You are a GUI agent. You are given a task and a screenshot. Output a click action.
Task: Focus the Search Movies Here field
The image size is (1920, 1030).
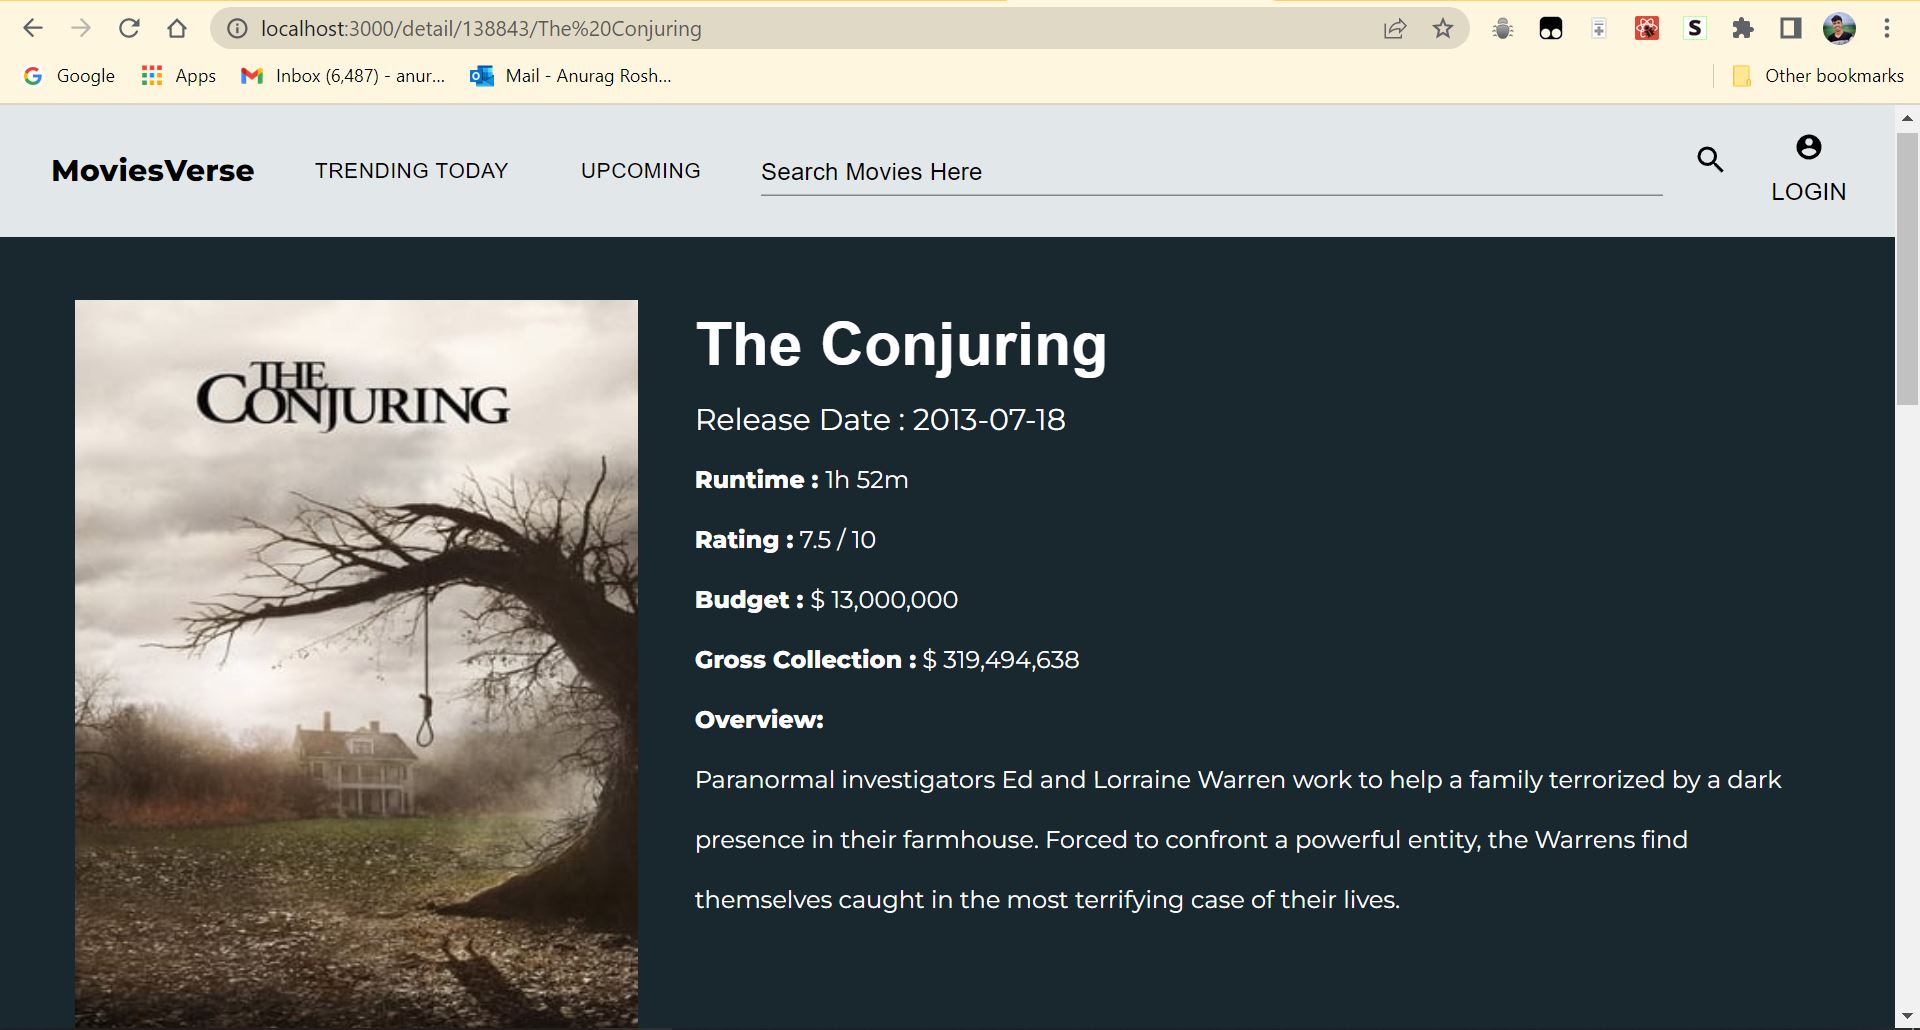1211,172
